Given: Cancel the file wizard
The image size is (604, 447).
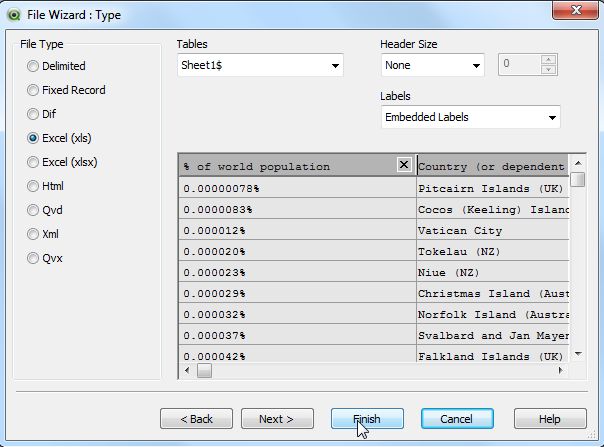Looking at the screenshot, I should pyautogui.click(x=457, y=418).
